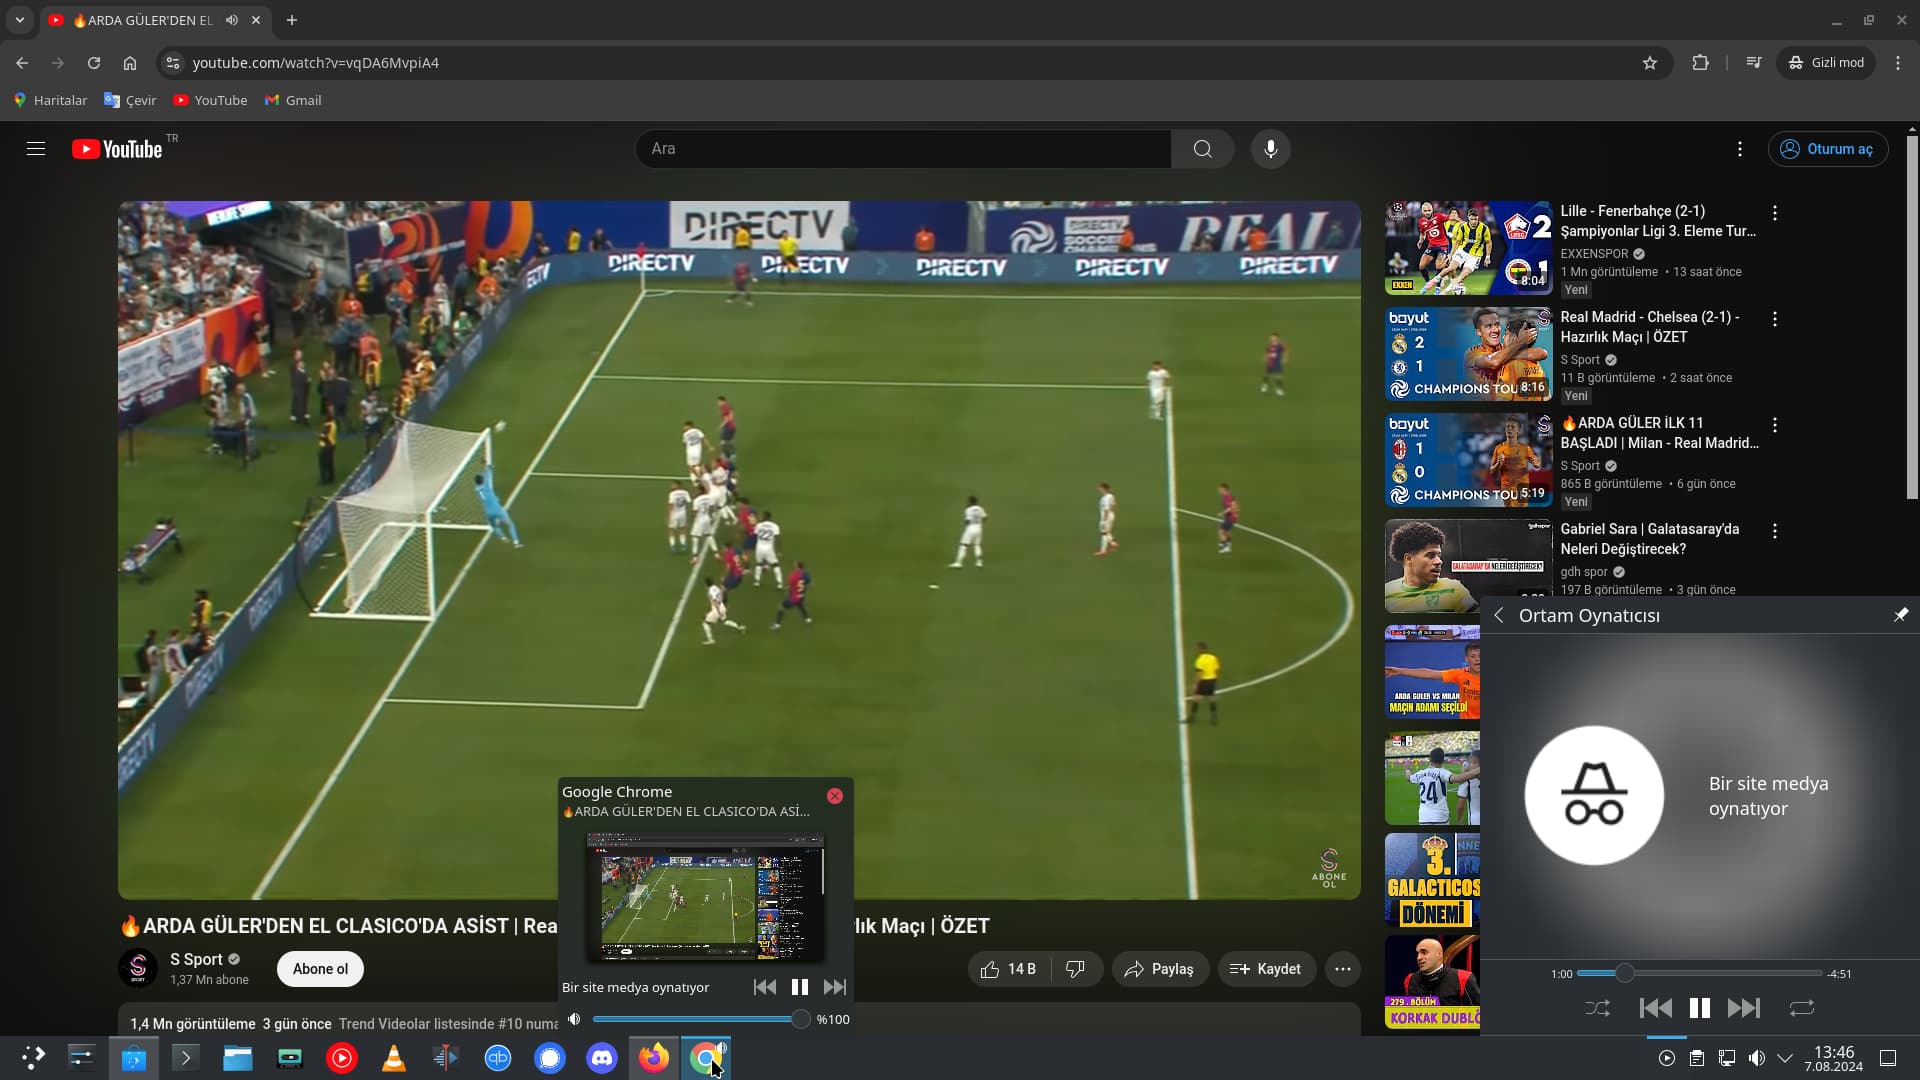Skip to next track in Ortam Oynatıcısı panel
The height and width of the screenshot is (1080, 1920).
1744,1008
